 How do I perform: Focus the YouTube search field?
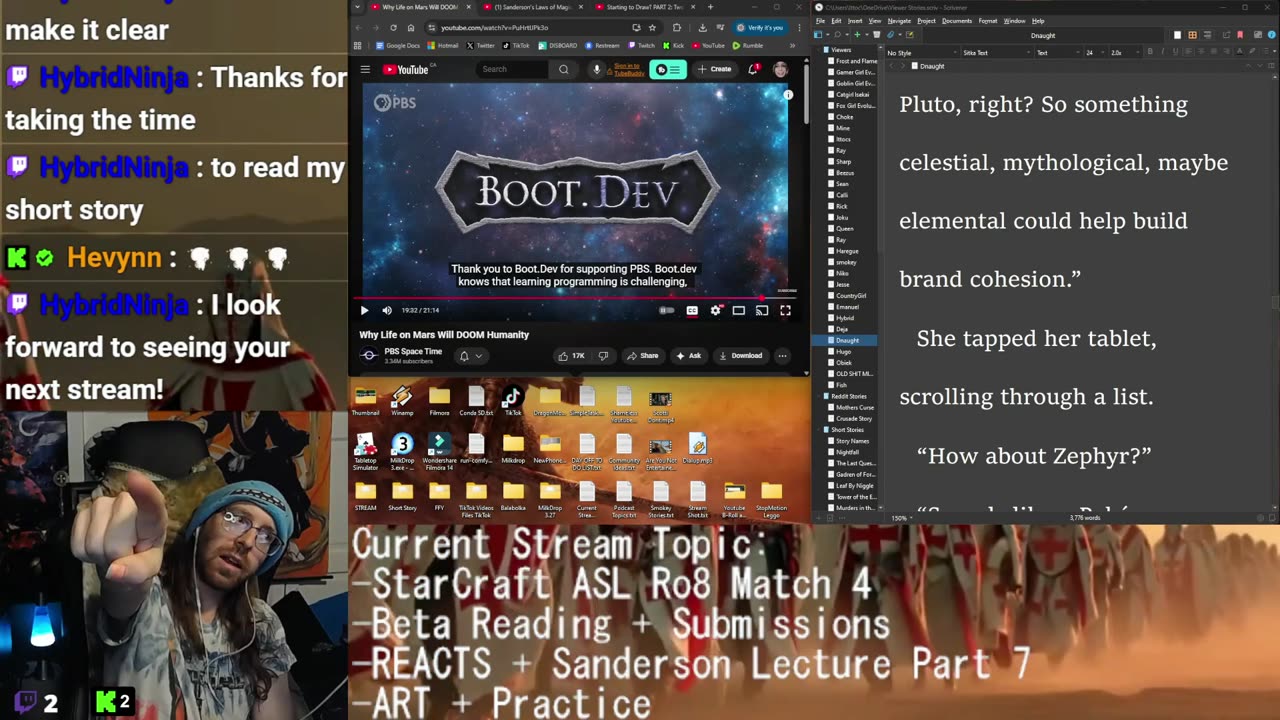pos(512,69)
